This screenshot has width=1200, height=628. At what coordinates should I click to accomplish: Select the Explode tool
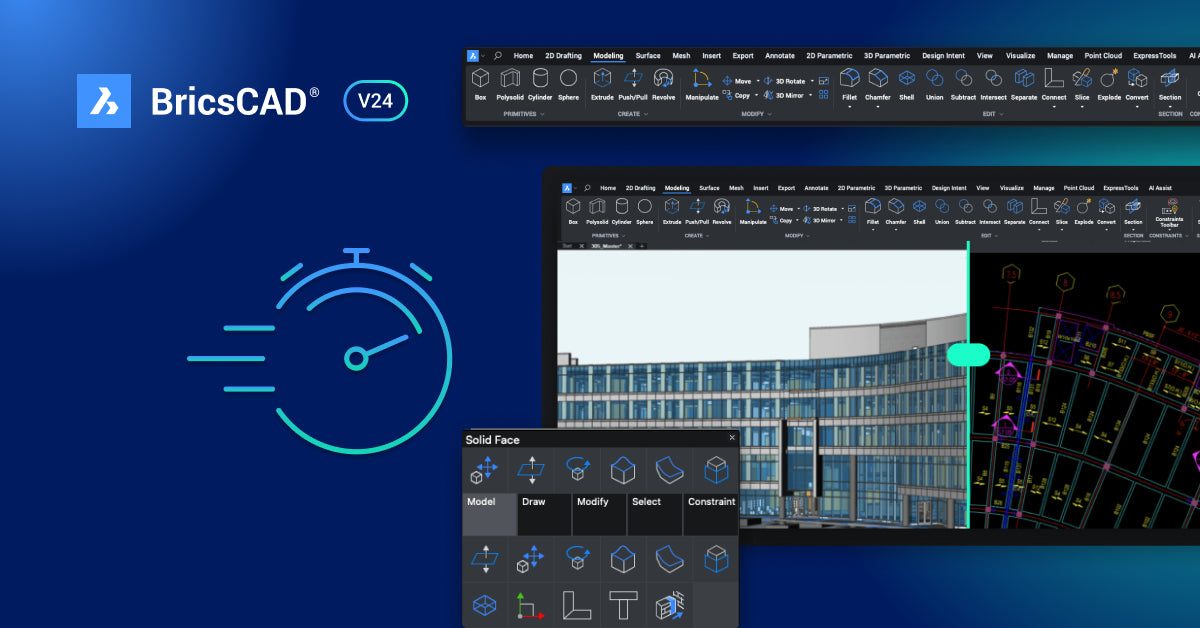point(1110,80)
